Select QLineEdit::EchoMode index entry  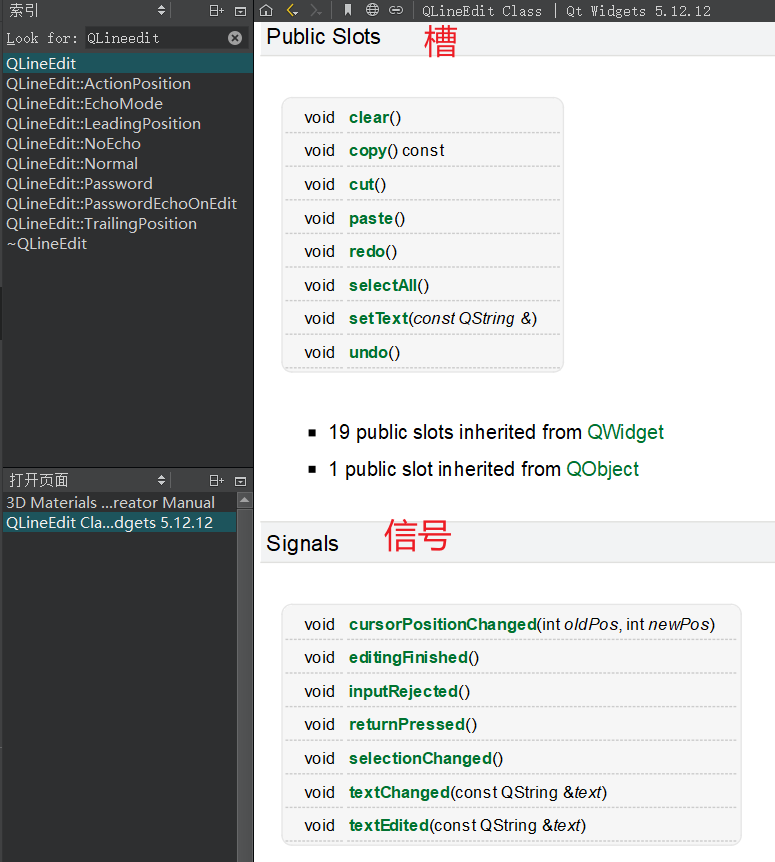coord(128,103)
